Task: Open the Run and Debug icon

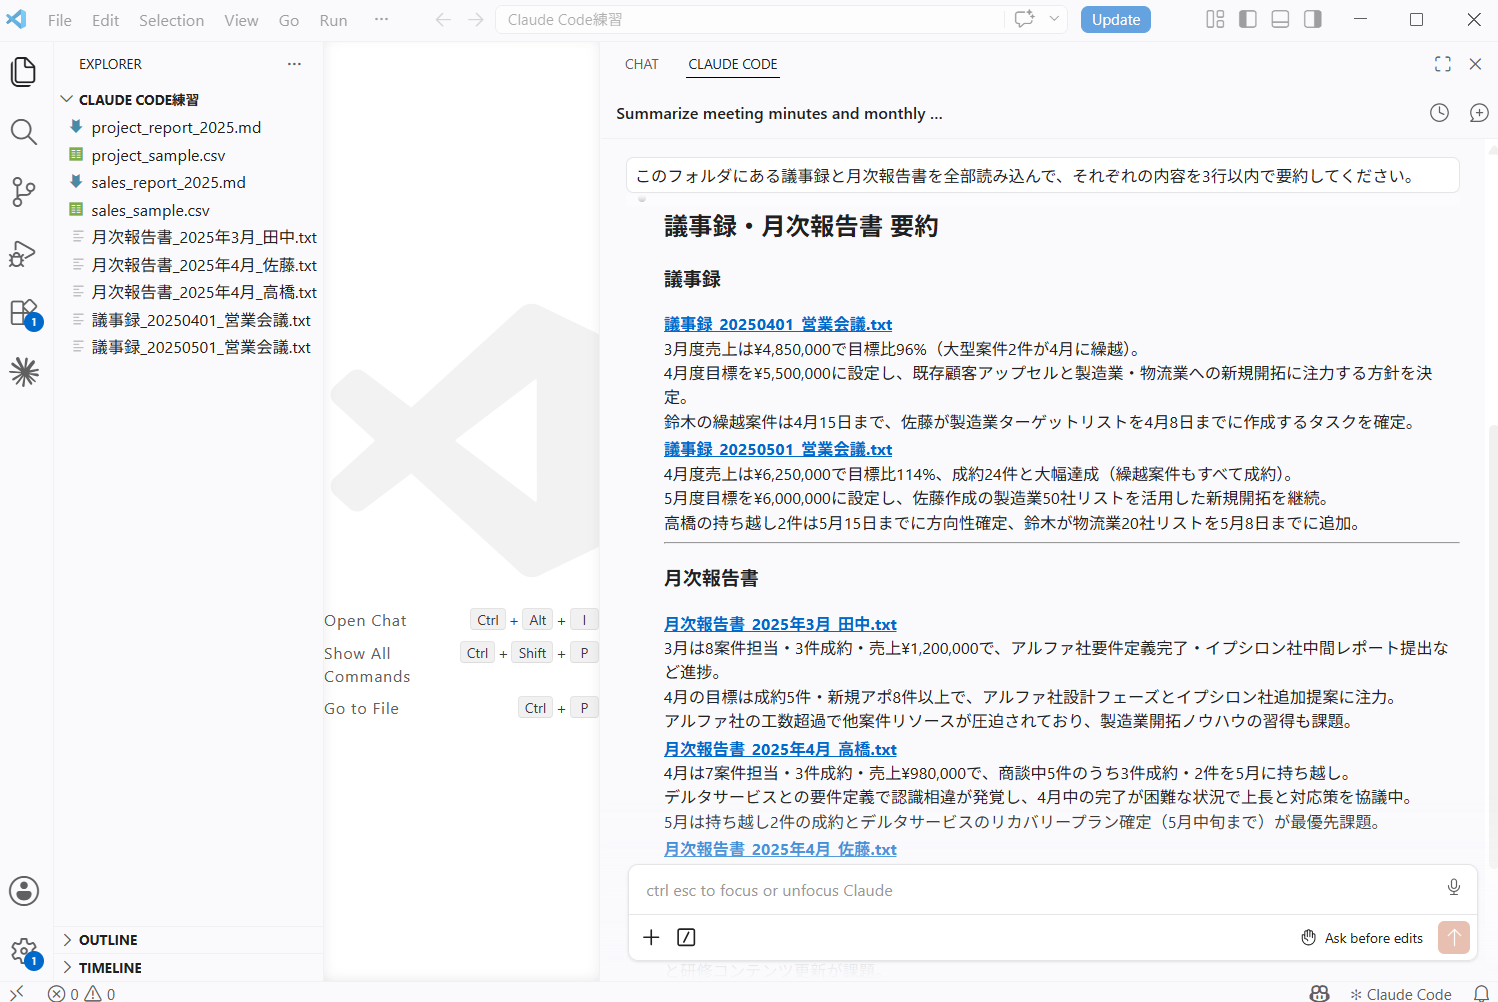Action: (24, 253)
